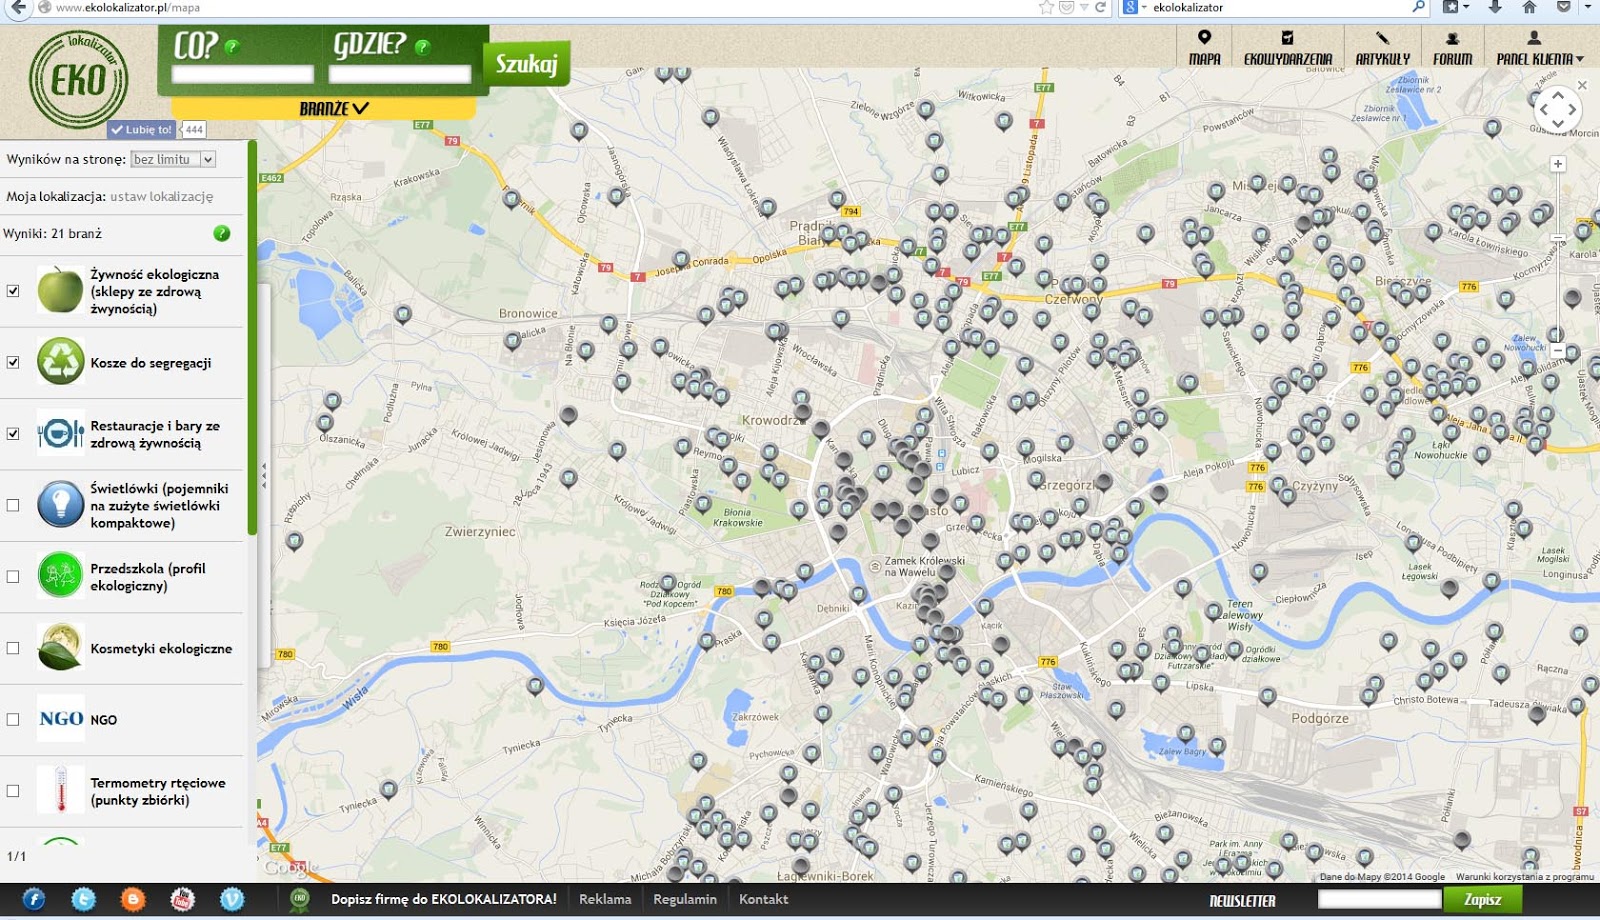The image size is (1600, 920).
Task: Click the map zoom slider track
Action: (1557, 257)
